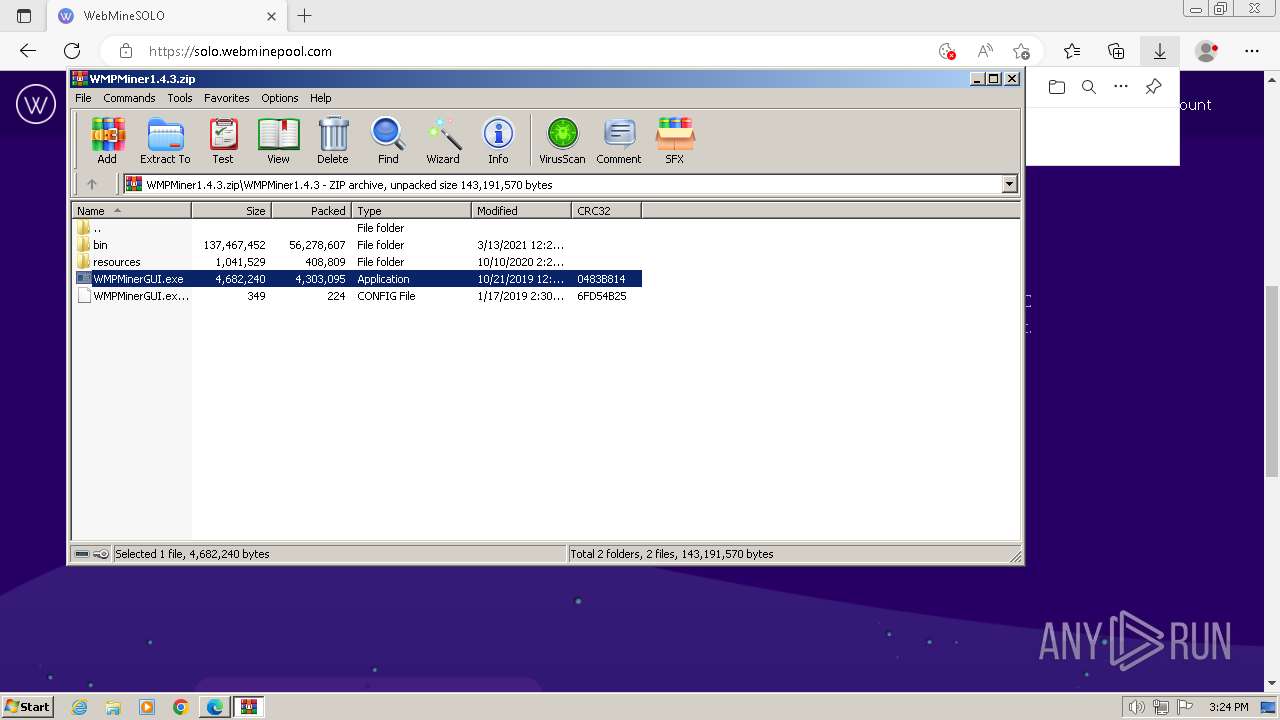The height and width of the screenshot is (720, 1280).
Task: Select the resources folder
Action: tap(357, 262)
